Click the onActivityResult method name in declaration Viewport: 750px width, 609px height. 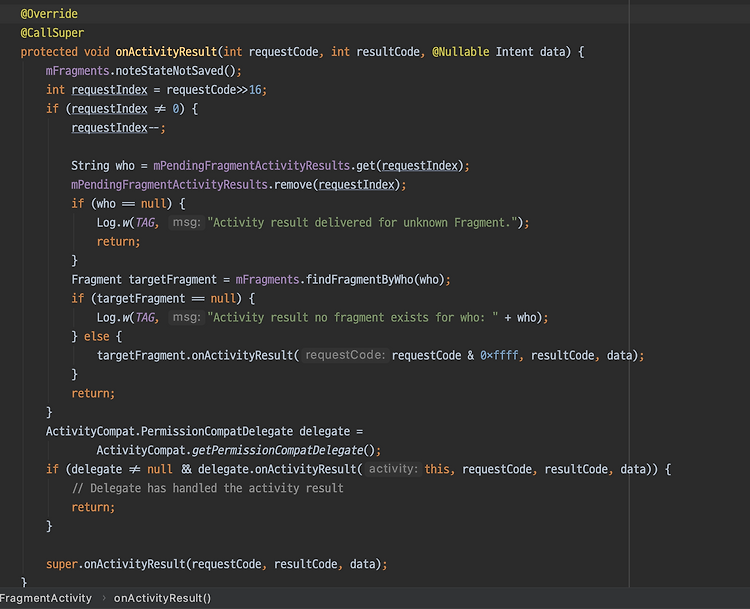tap(166, 52)
